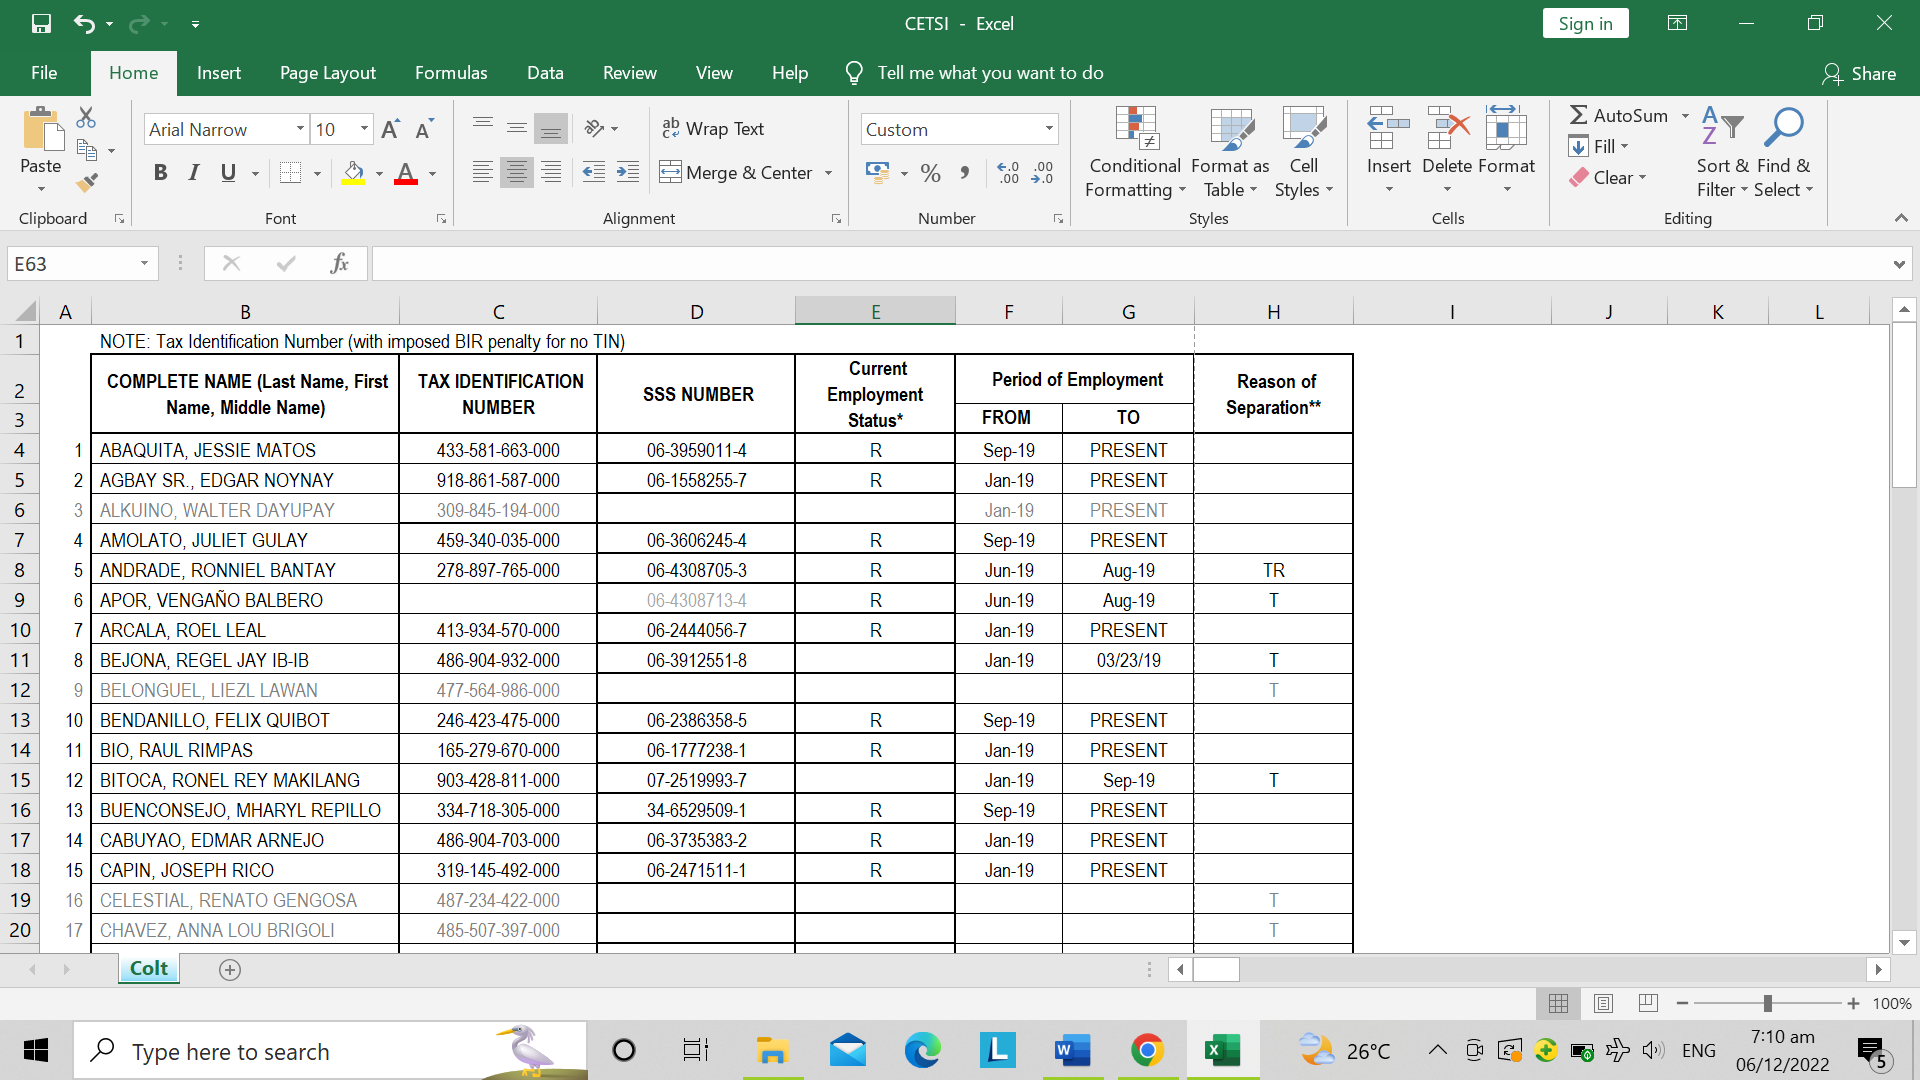Toggle bold formatting
The image size is (1920, 1080).
160,173
